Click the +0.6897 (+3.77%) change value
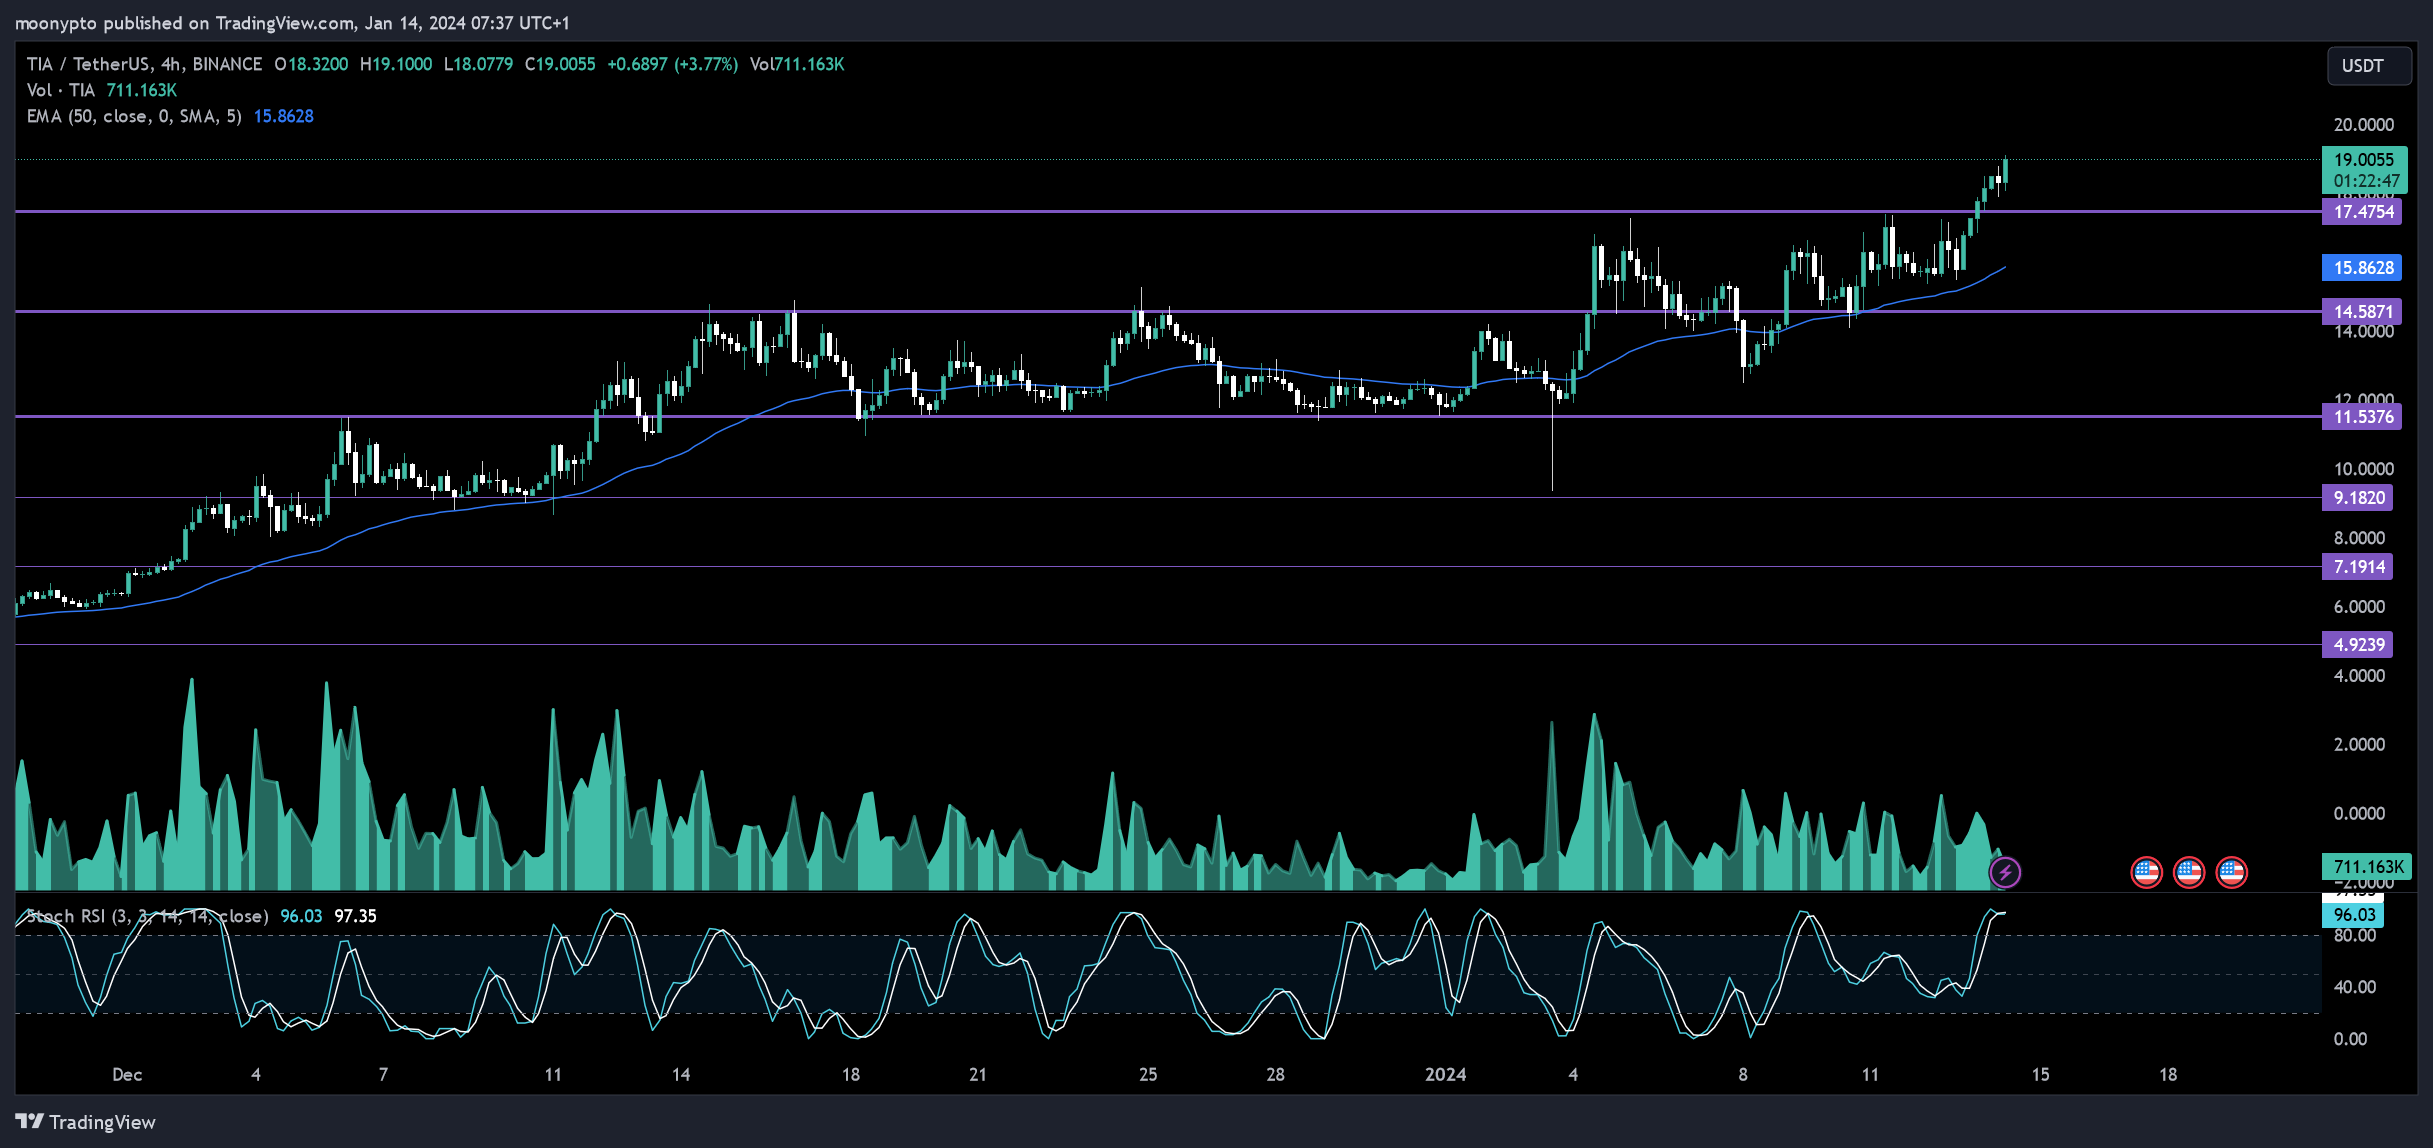This screenshot has width=2433, height=1148. (672, 64)
